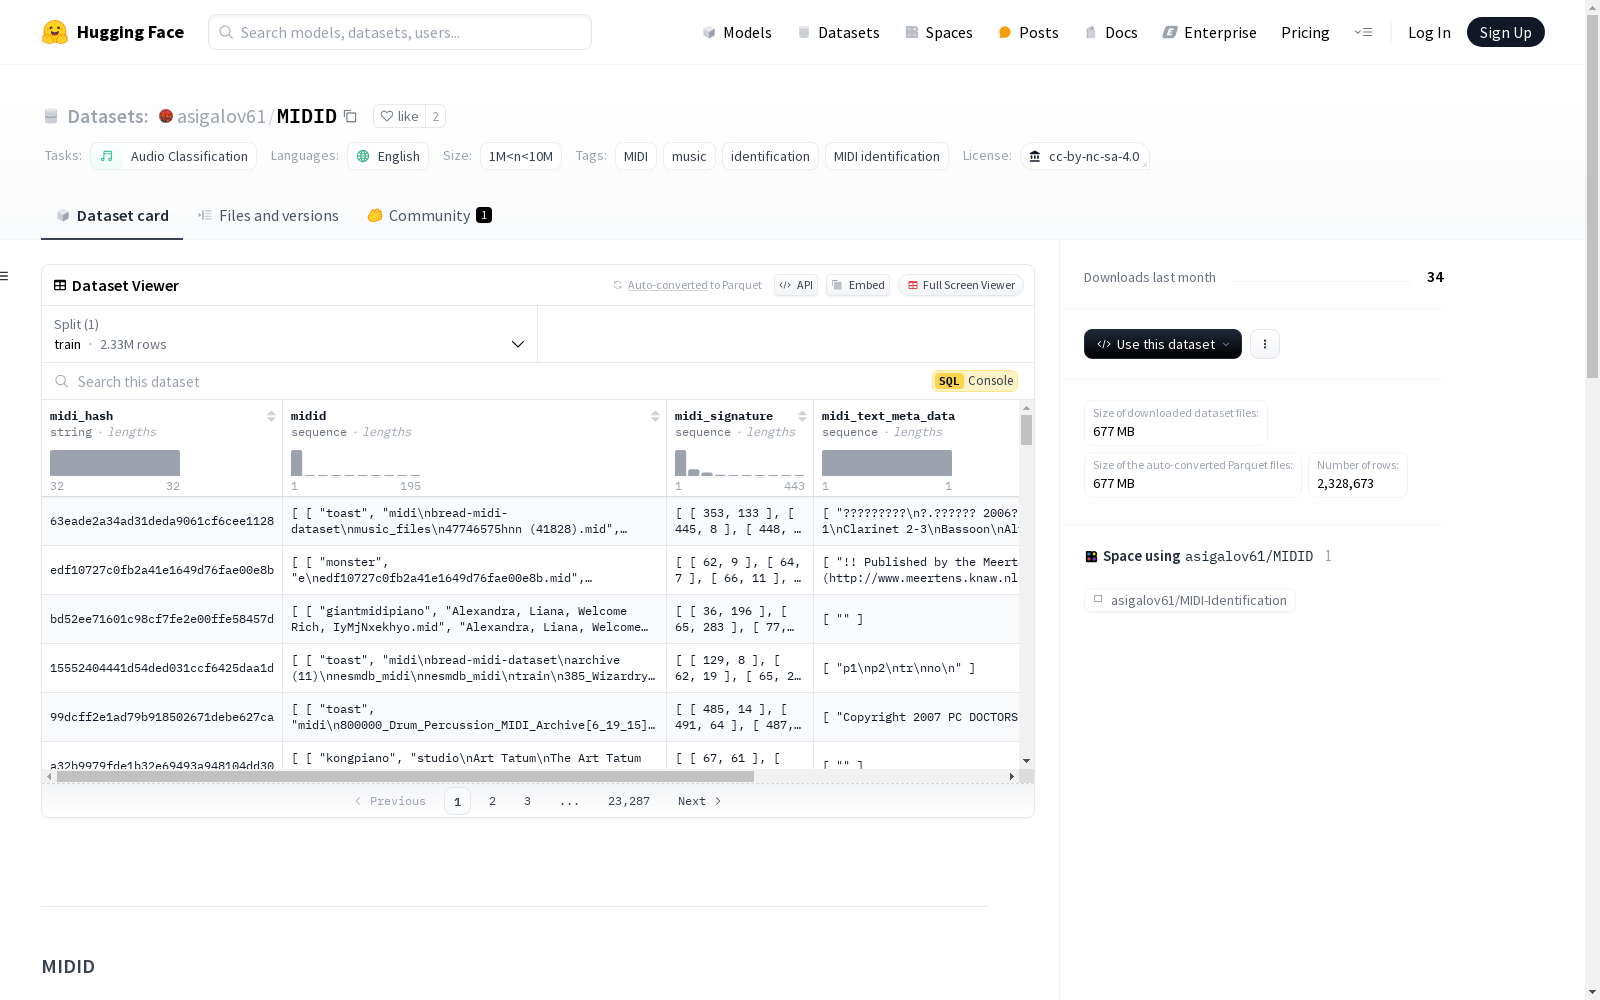Open the Pricing page link
The height and width of the screenshot is (1000, 1600).
click(x=1305, y=32)
